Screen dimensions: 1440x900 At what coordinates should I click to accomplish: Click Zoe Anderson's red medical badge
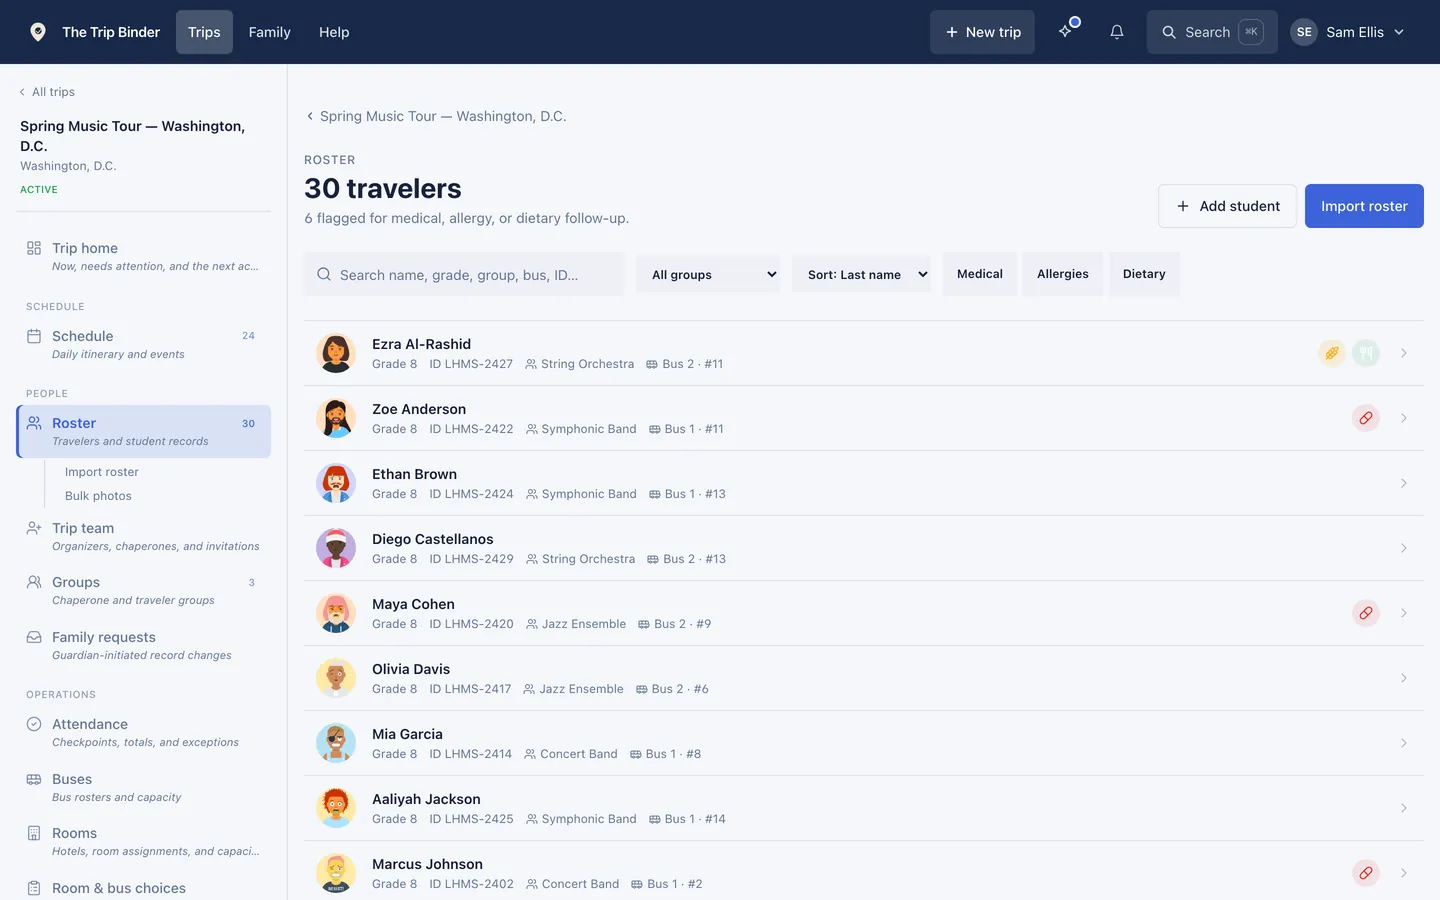coord(1366,418)
